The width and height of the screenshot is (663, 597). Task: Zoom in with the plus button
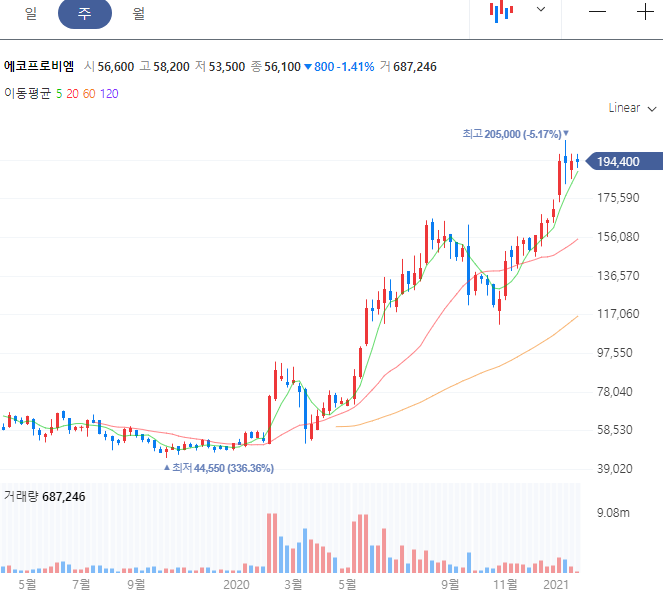(x=645, y=11)
